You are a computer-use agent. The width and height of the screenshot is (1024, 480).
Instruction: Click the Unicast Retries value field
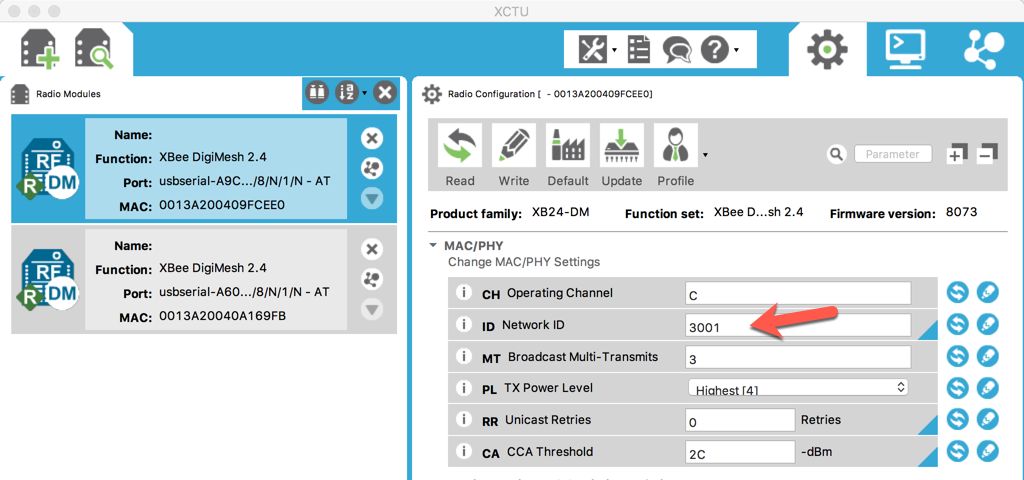[x=740, y=421]
